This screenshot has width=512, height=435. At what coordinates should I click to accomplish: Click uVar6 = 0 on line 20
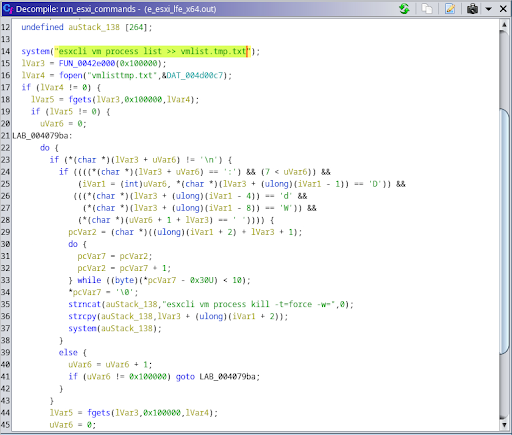coord(63,124)
